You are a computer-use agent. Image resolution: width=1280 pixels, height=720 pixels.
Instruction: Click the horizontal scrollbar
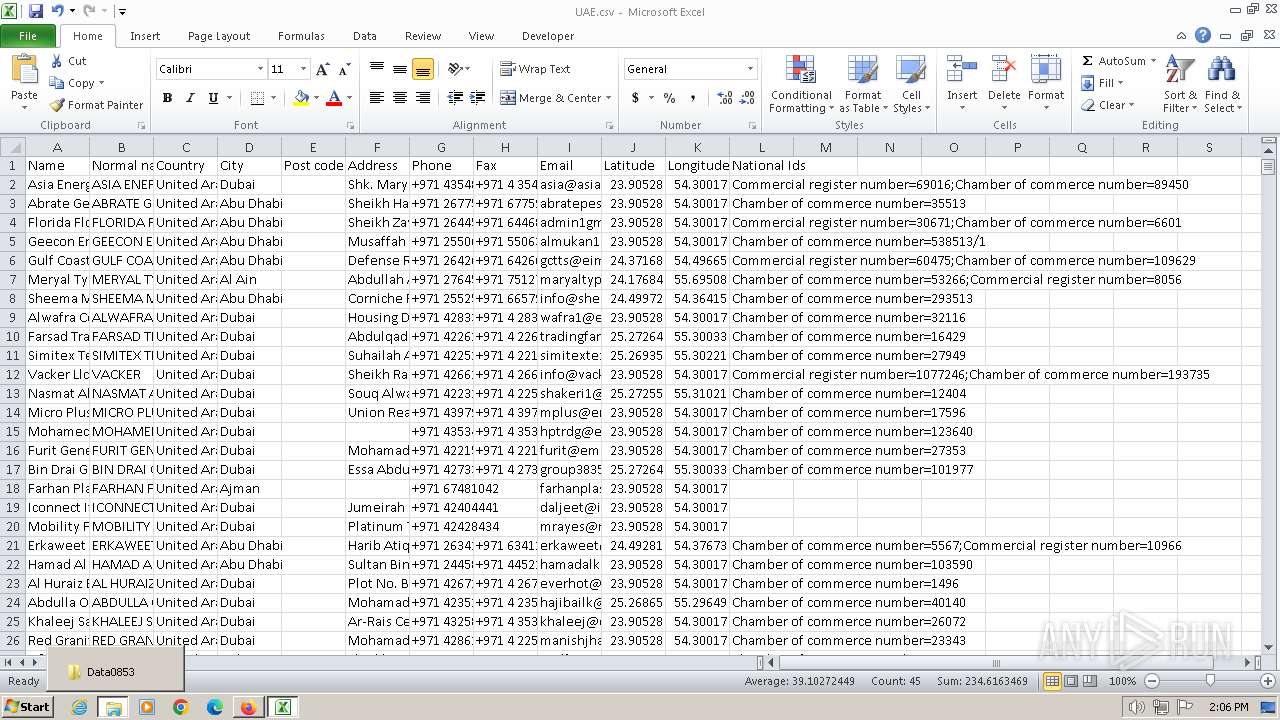coord(995,662)
